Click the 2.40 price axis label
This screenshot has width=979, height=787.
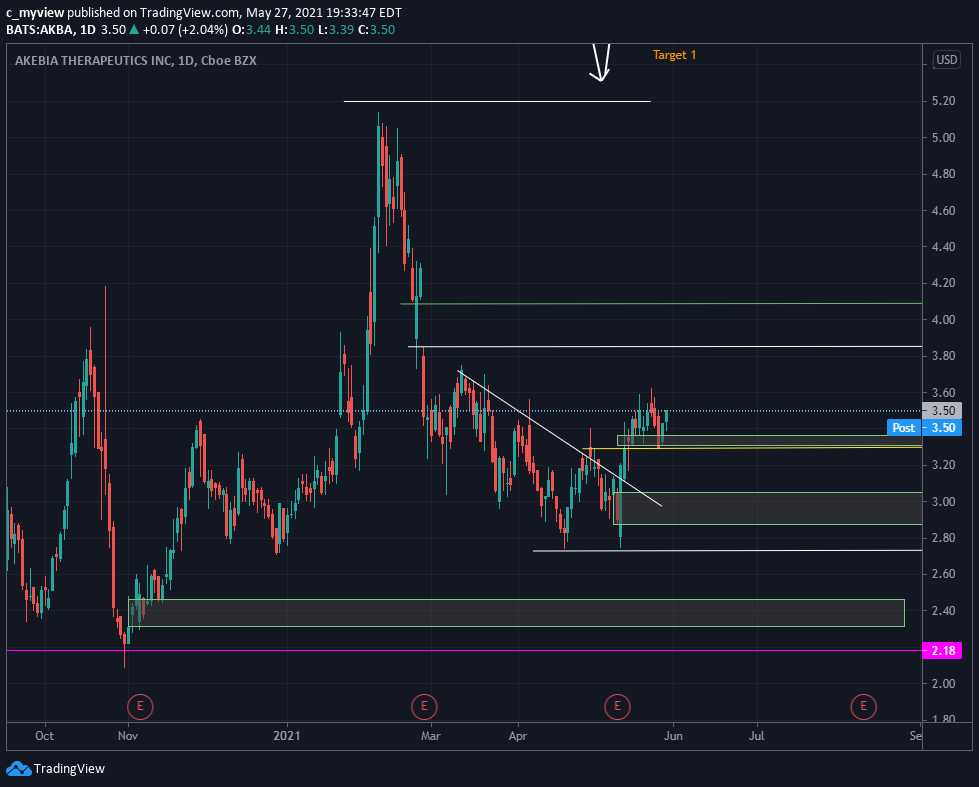(x=943, y=610)
